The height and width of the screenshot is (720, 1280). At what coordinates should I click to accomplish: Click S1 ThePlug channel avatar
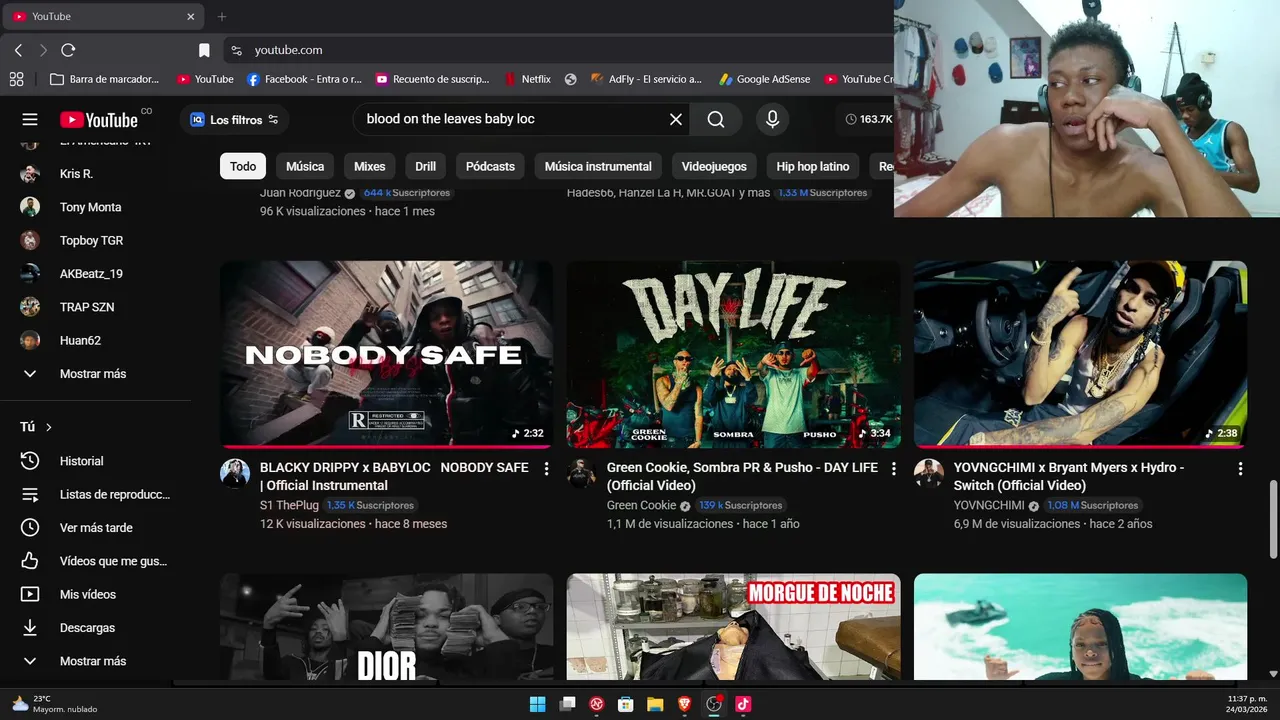point(235,473)
